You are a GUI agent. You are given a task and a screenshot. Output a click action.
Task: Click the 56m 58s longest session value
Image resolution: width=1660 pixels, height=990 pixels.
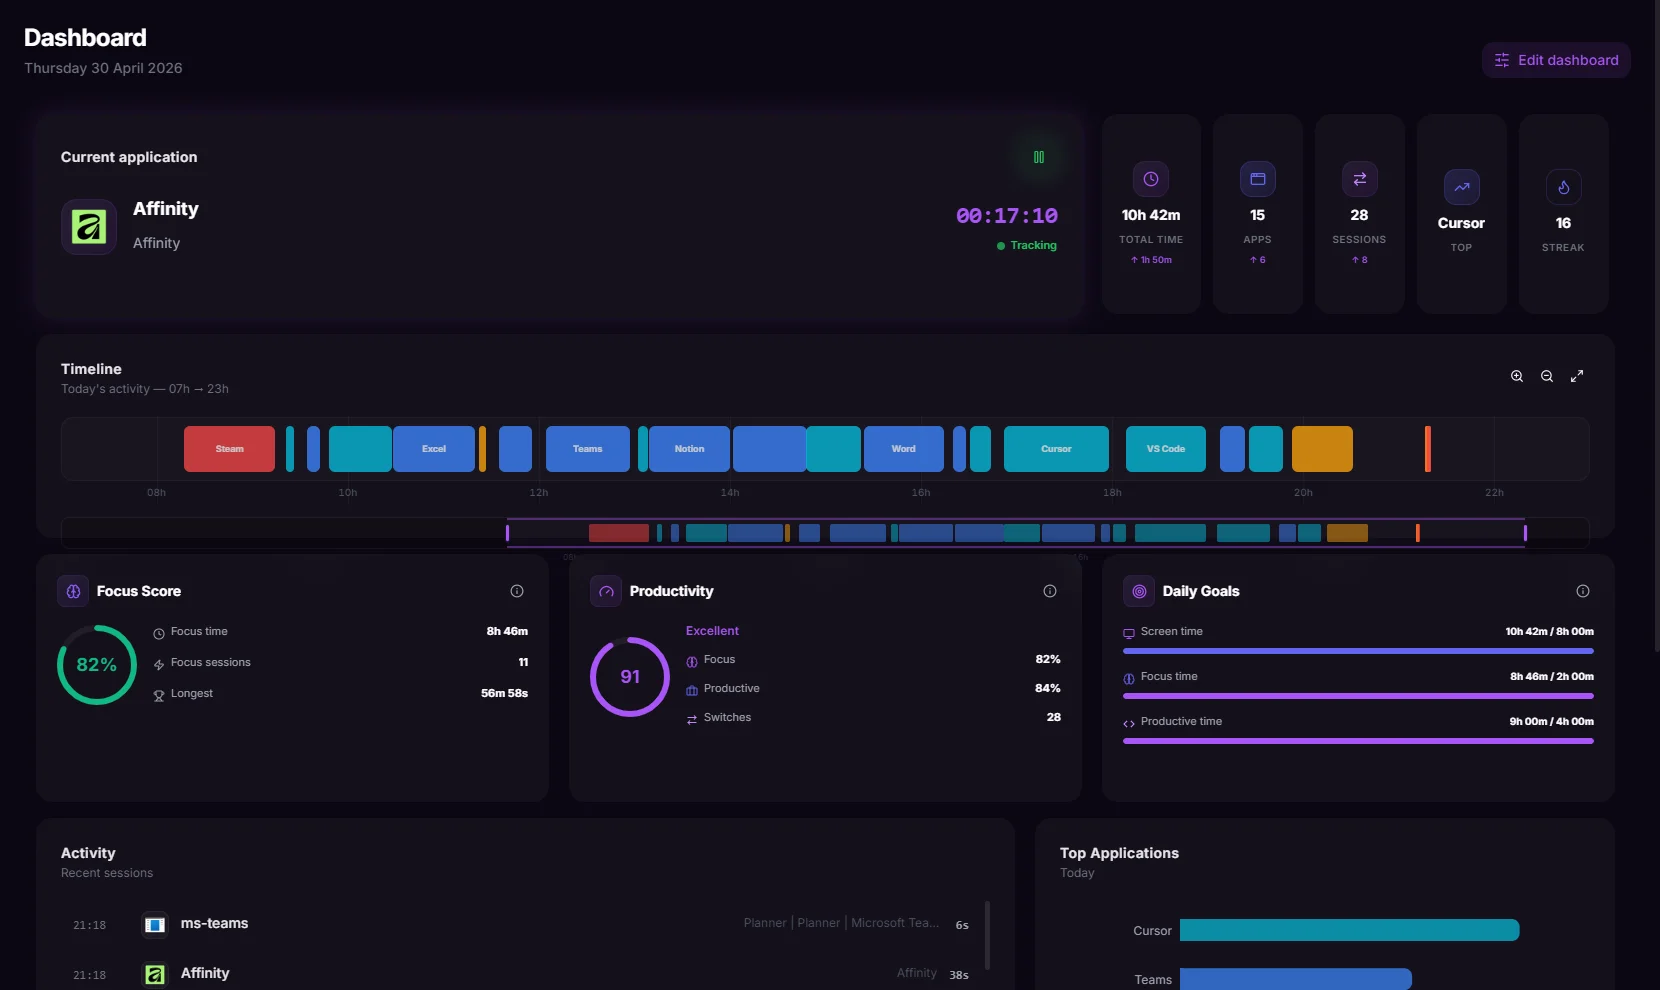click(505, 693)
